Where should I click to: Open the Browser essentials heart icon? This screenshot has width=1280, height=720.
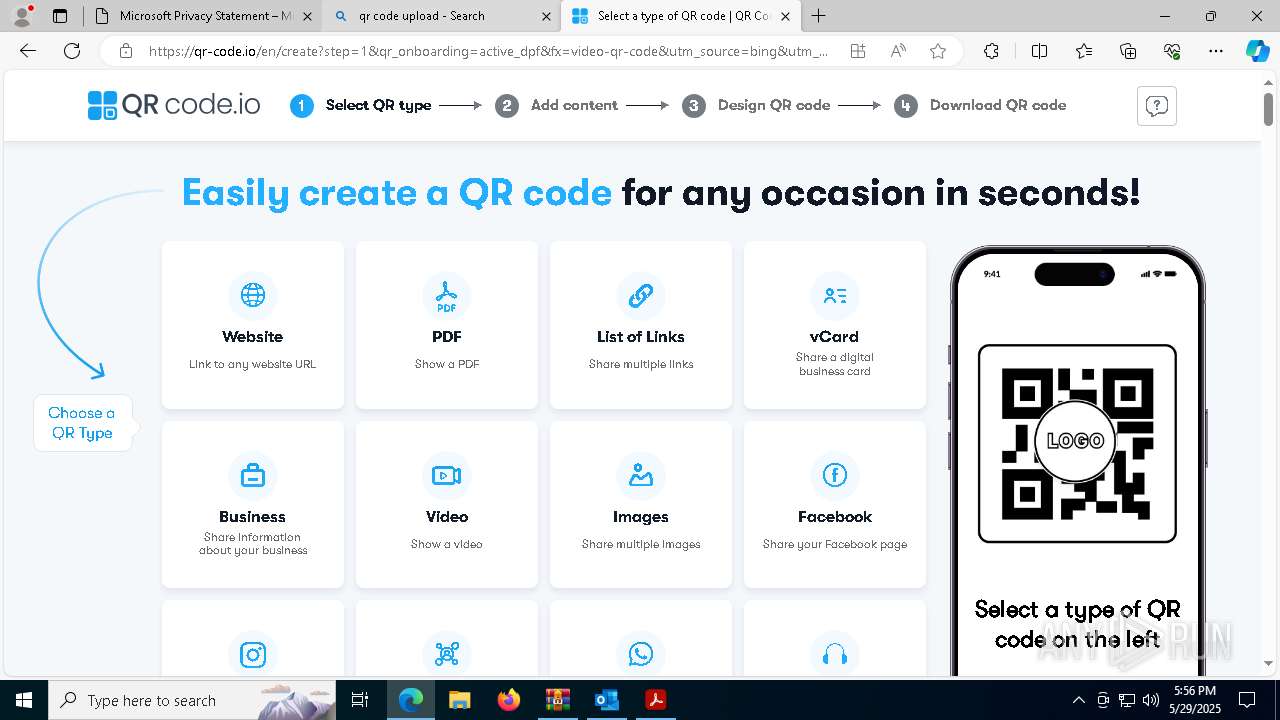click(1172, 51)
